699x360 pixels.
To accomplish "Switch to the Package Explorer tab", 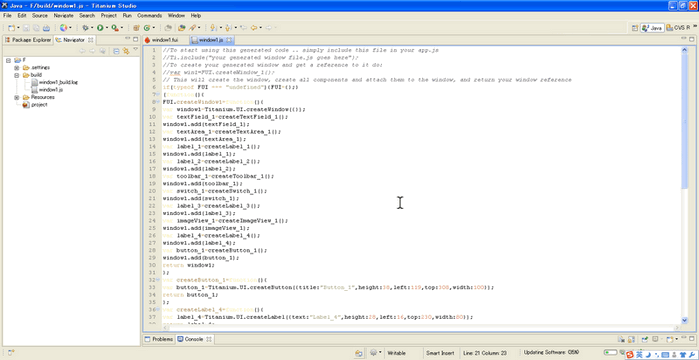I will (28, 40).
